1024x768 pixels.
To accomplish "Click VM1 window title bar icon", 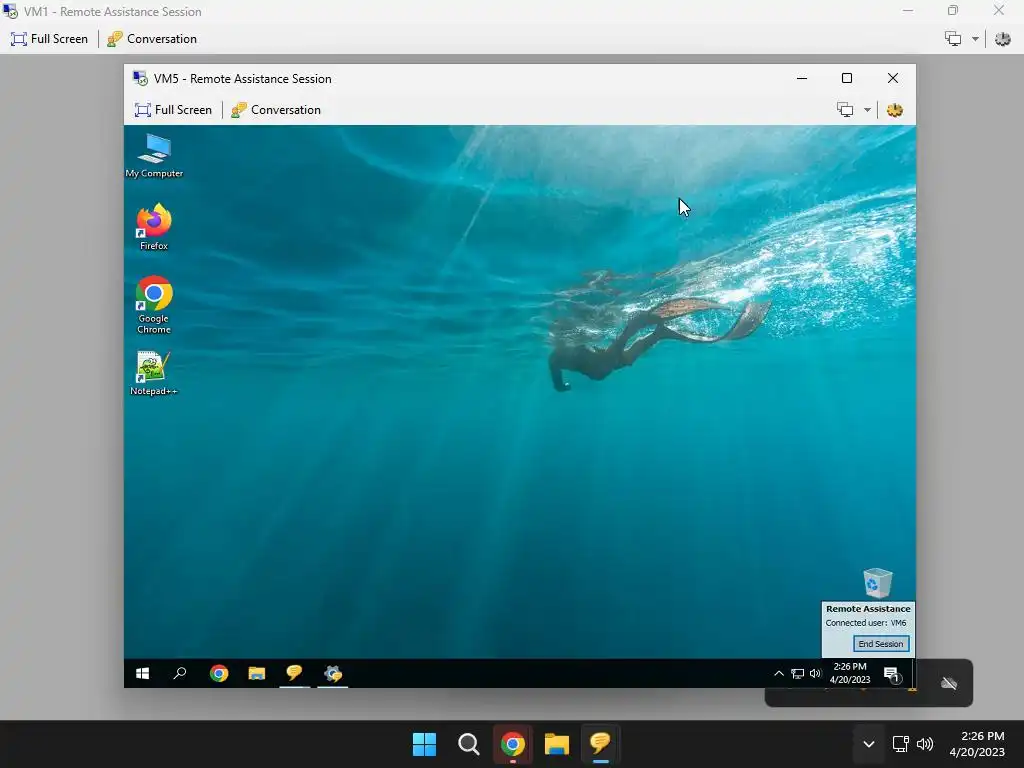I will (10, 11).
